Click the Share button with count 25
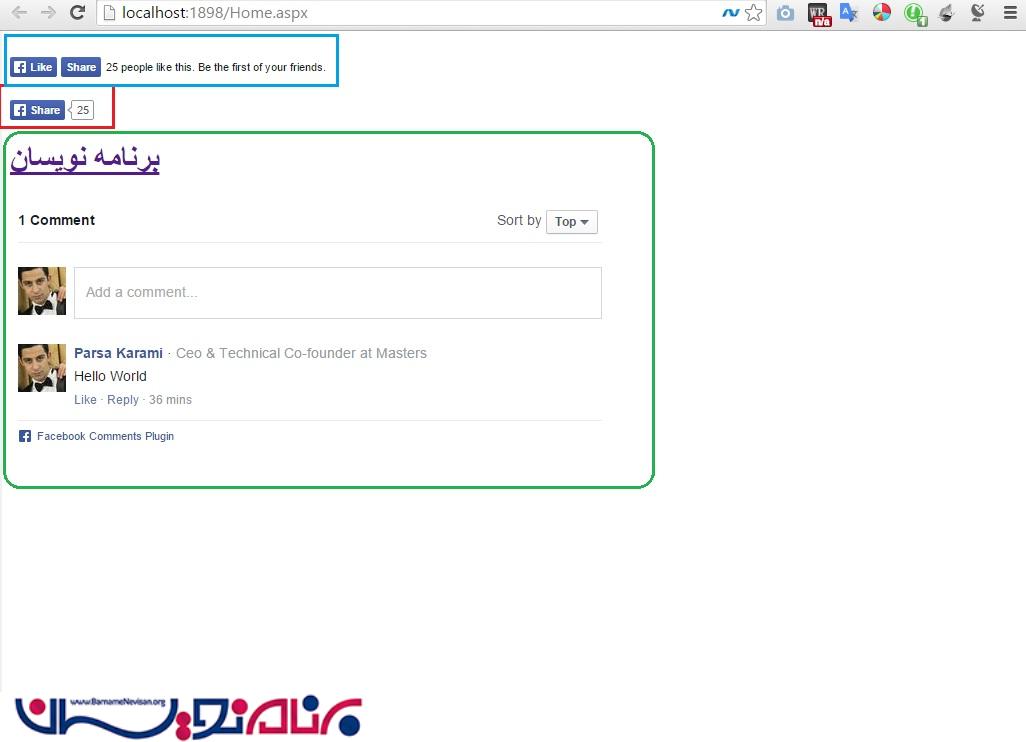This screenshot has width=1026, height=742. pyautogui.click(x=37, y=110)
